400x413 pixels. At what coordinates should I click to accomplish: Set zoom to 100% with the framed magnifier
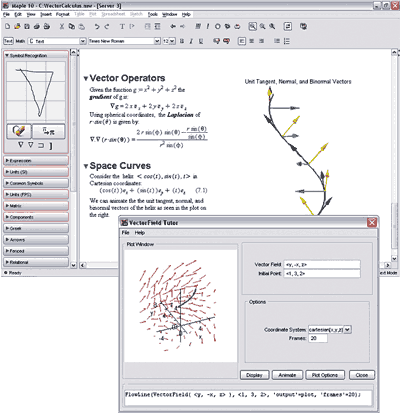click(252, 26)
